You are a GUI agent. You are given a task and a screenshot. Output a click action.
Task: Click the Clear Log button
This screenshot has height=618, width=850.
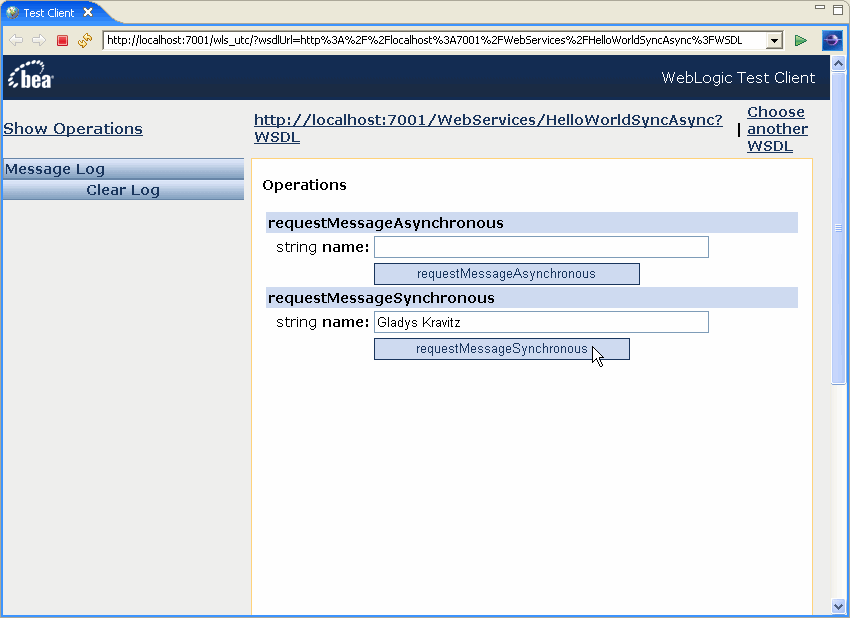[123, 190]
